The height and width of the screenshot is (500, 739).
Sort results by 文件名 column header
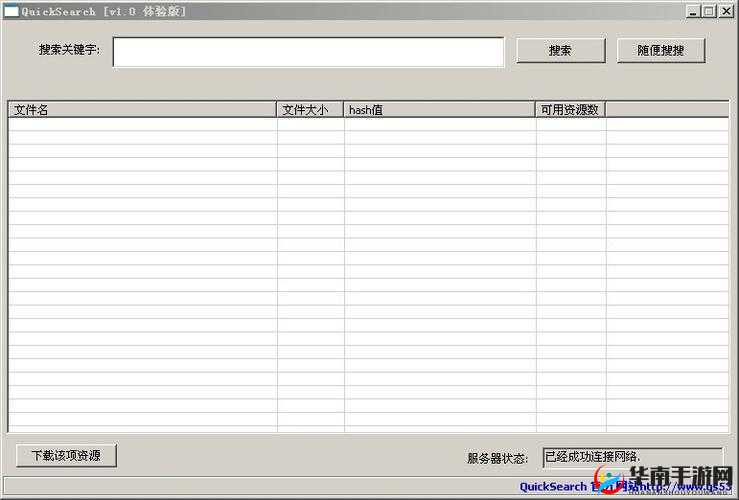[142, 110]
